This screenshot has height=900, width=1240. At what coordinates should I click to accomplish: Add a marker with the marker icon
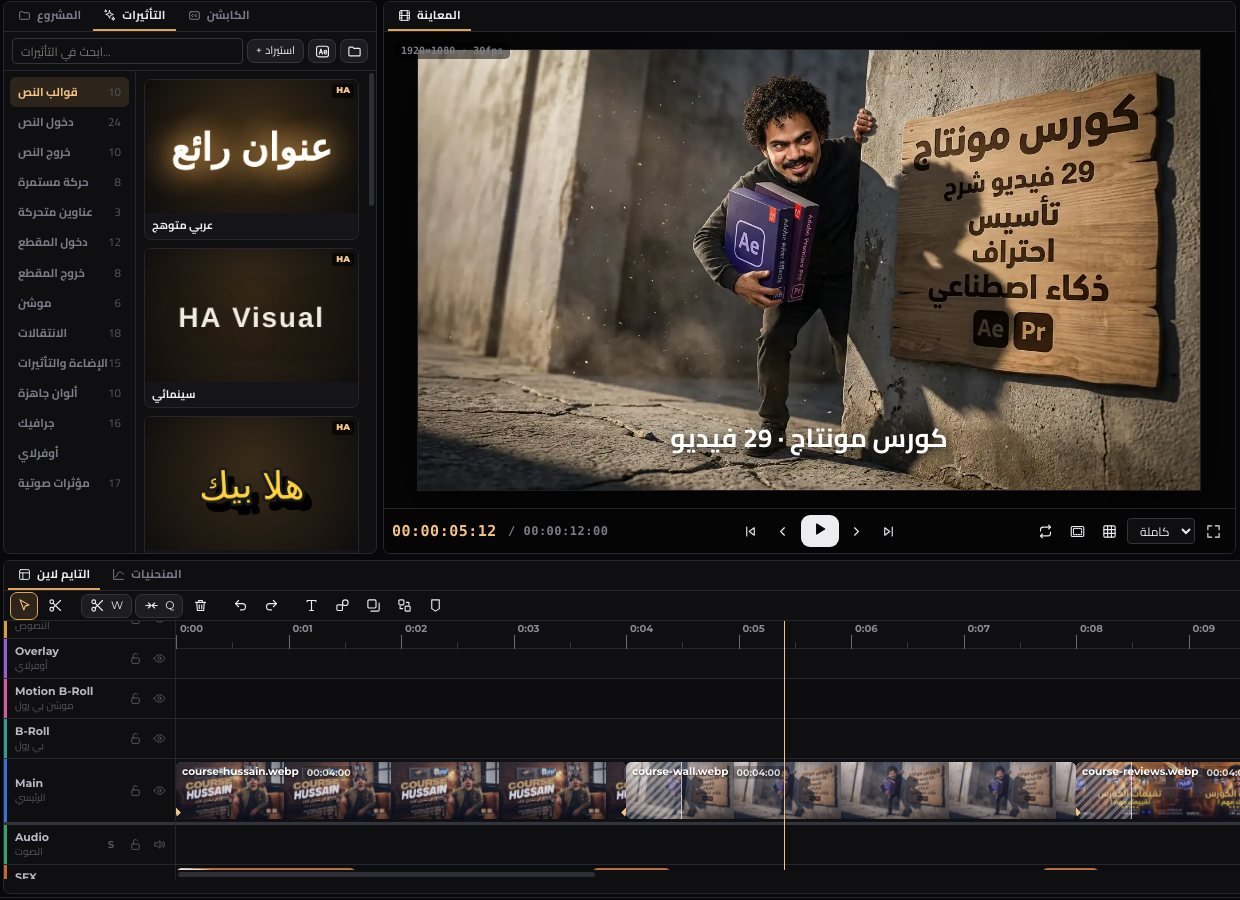[x=435, y=605]
